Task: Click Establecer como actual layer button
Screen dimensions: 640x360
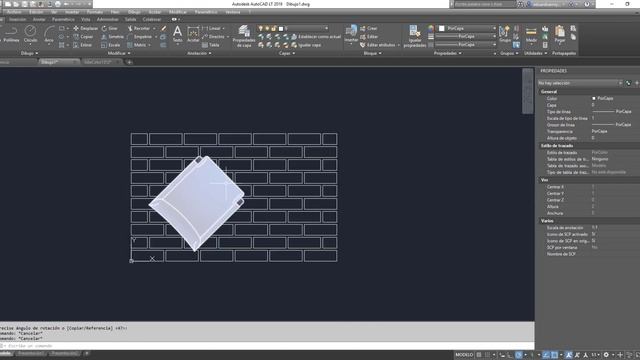Action: coord(316,37)
